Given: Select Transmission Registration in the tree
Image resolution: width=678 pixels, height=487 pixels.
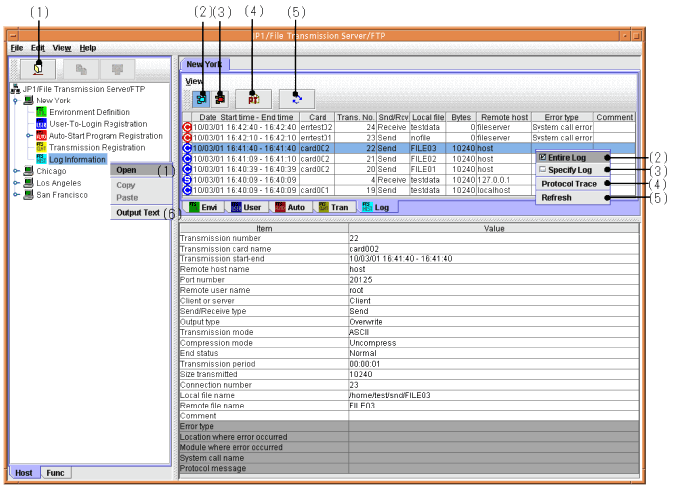Looking at the screenshot, I should click(96, 147).
